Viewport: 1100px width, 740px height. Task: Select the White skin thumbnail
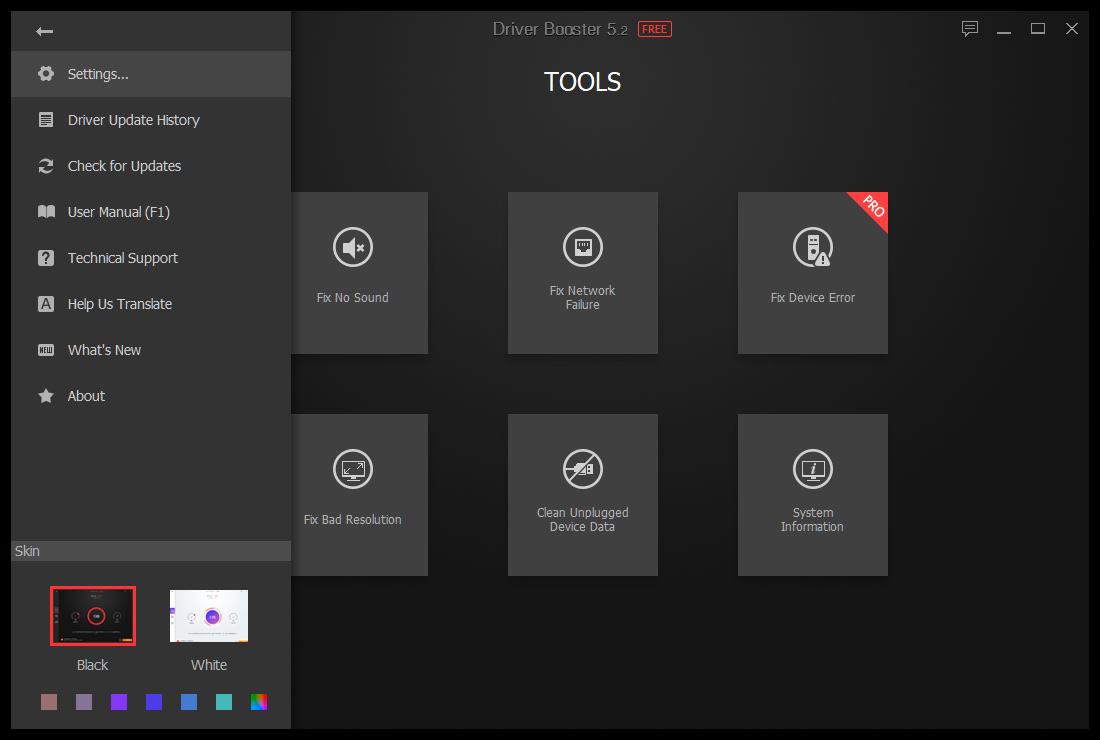tap(209, 616)
